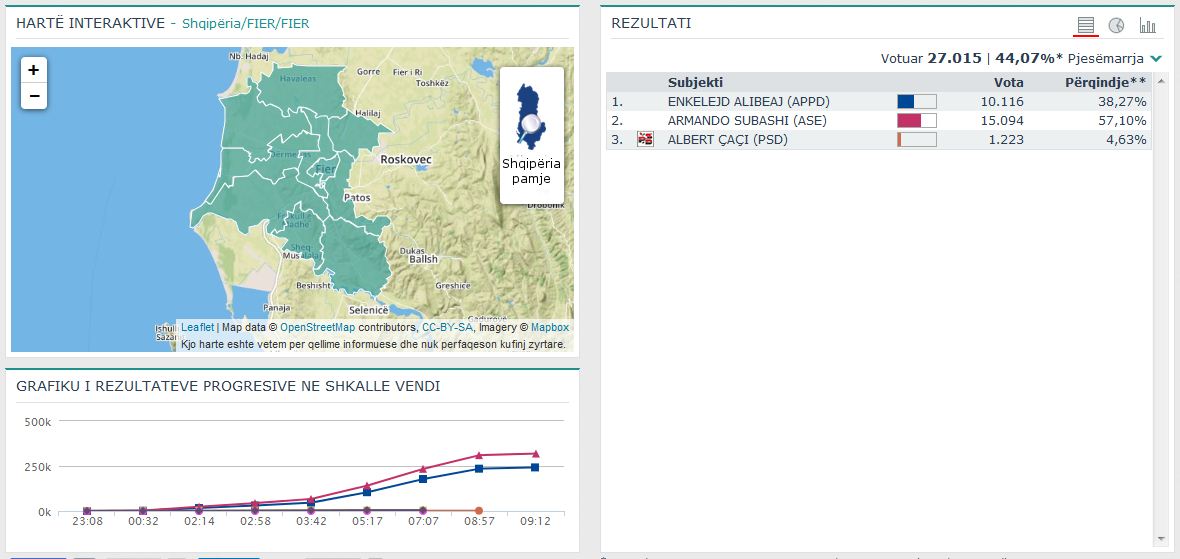
Task: Follow the Mapbox imagery link
Action: click(x=549, y=327)
